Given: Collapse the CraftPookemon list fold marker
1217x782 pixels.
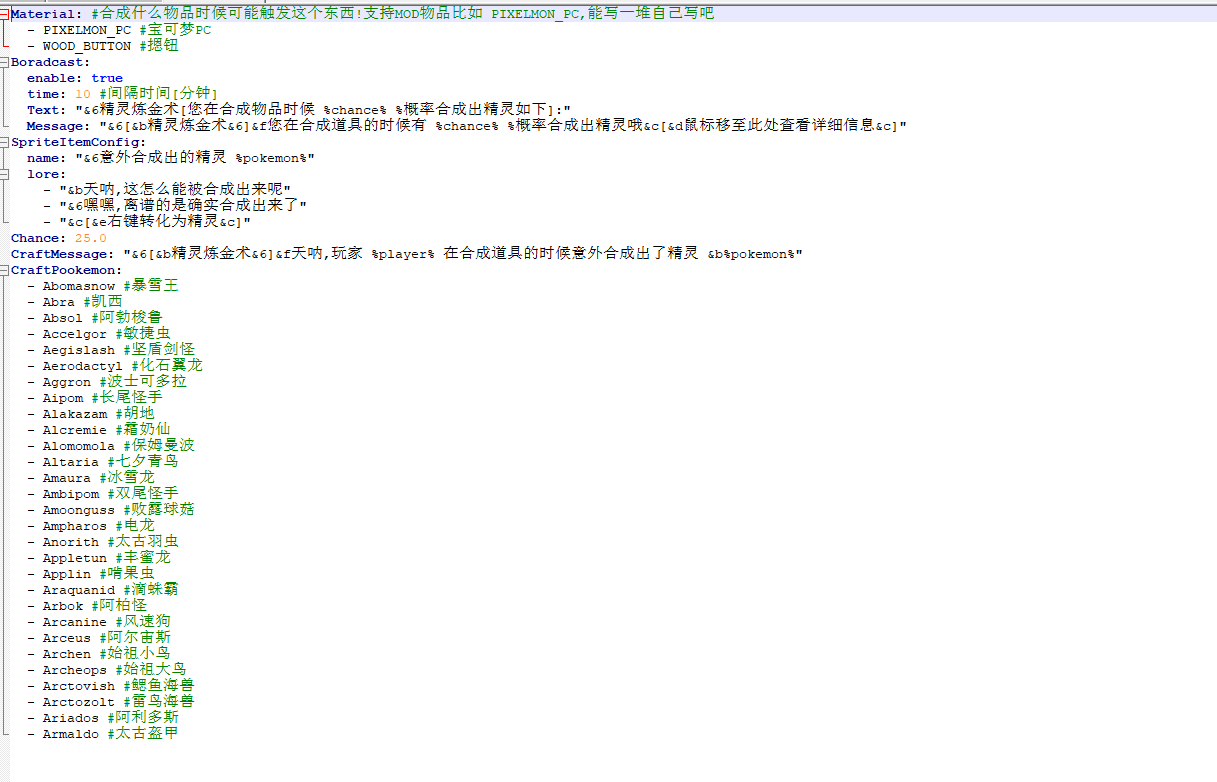Looking at the screenshot, I should (x=5, y=270).
